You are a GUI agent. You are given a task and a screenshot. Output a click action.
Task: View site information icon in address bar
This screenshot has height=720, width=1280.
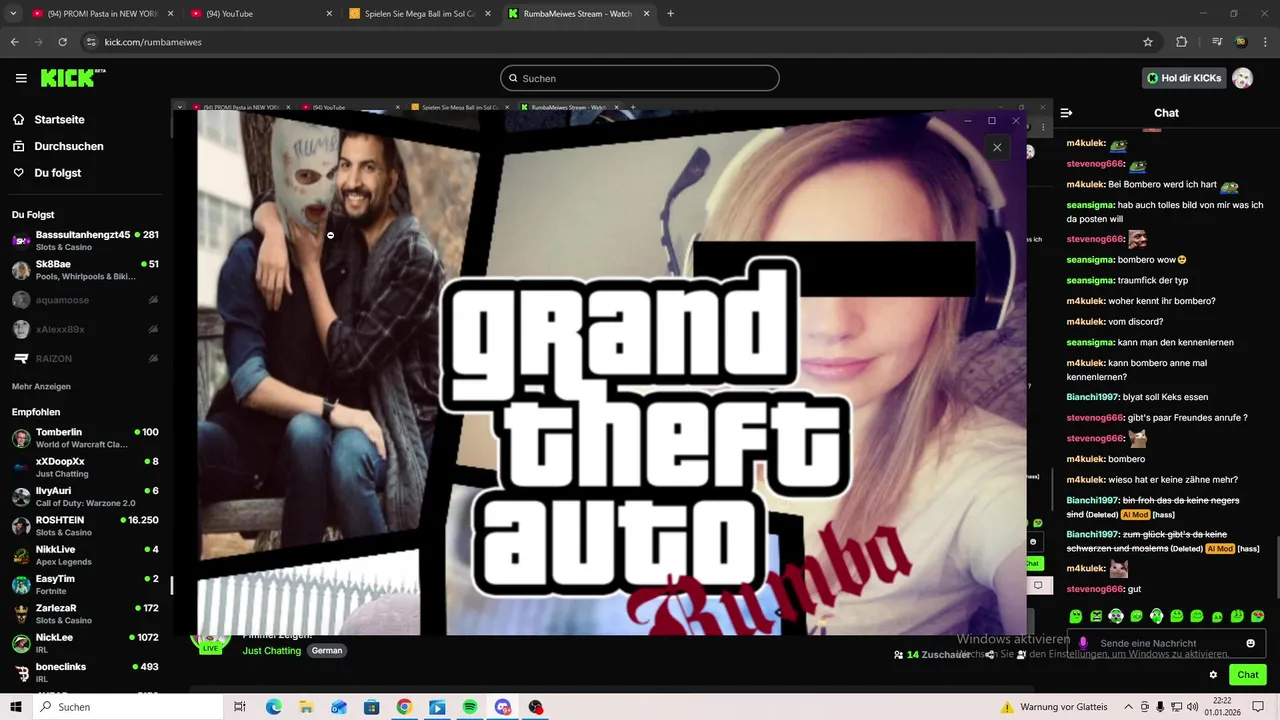tap(91, 42)
